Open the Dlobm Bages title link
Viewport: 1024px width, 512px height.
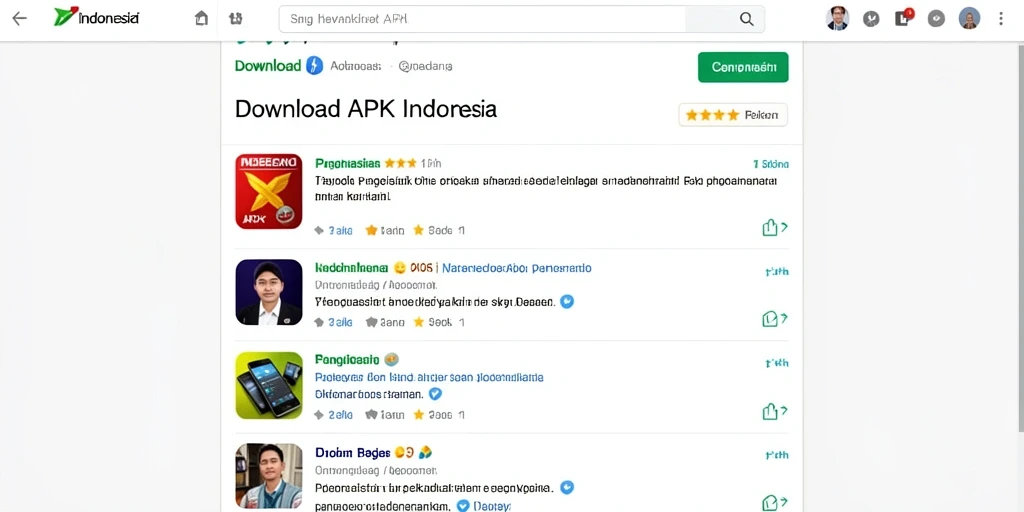click(353, 453)
